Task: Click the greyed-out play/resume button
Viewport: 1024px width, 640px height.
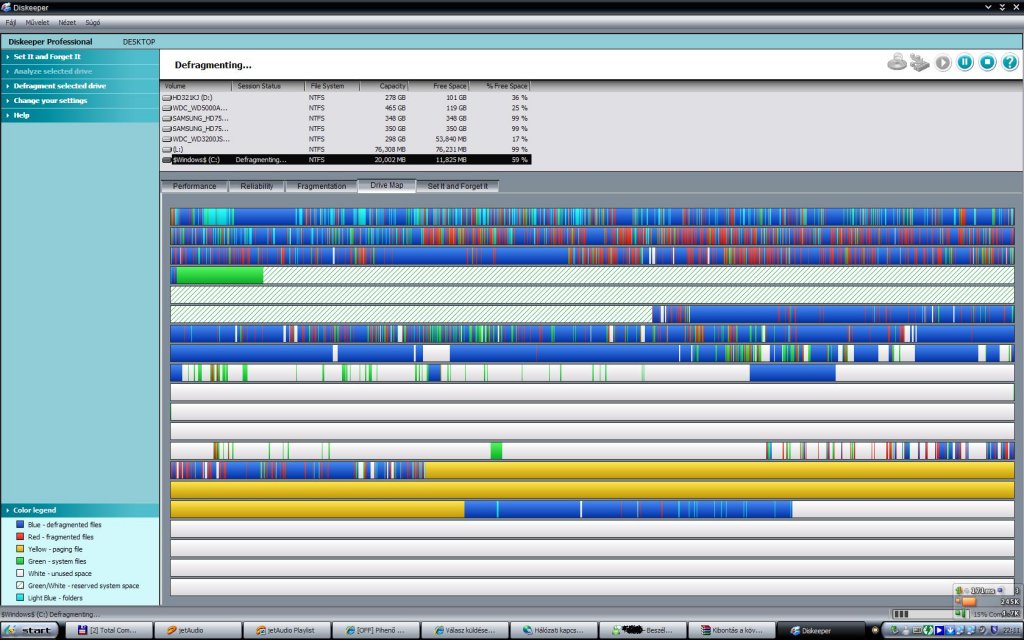Action: (x=942, y=63)
